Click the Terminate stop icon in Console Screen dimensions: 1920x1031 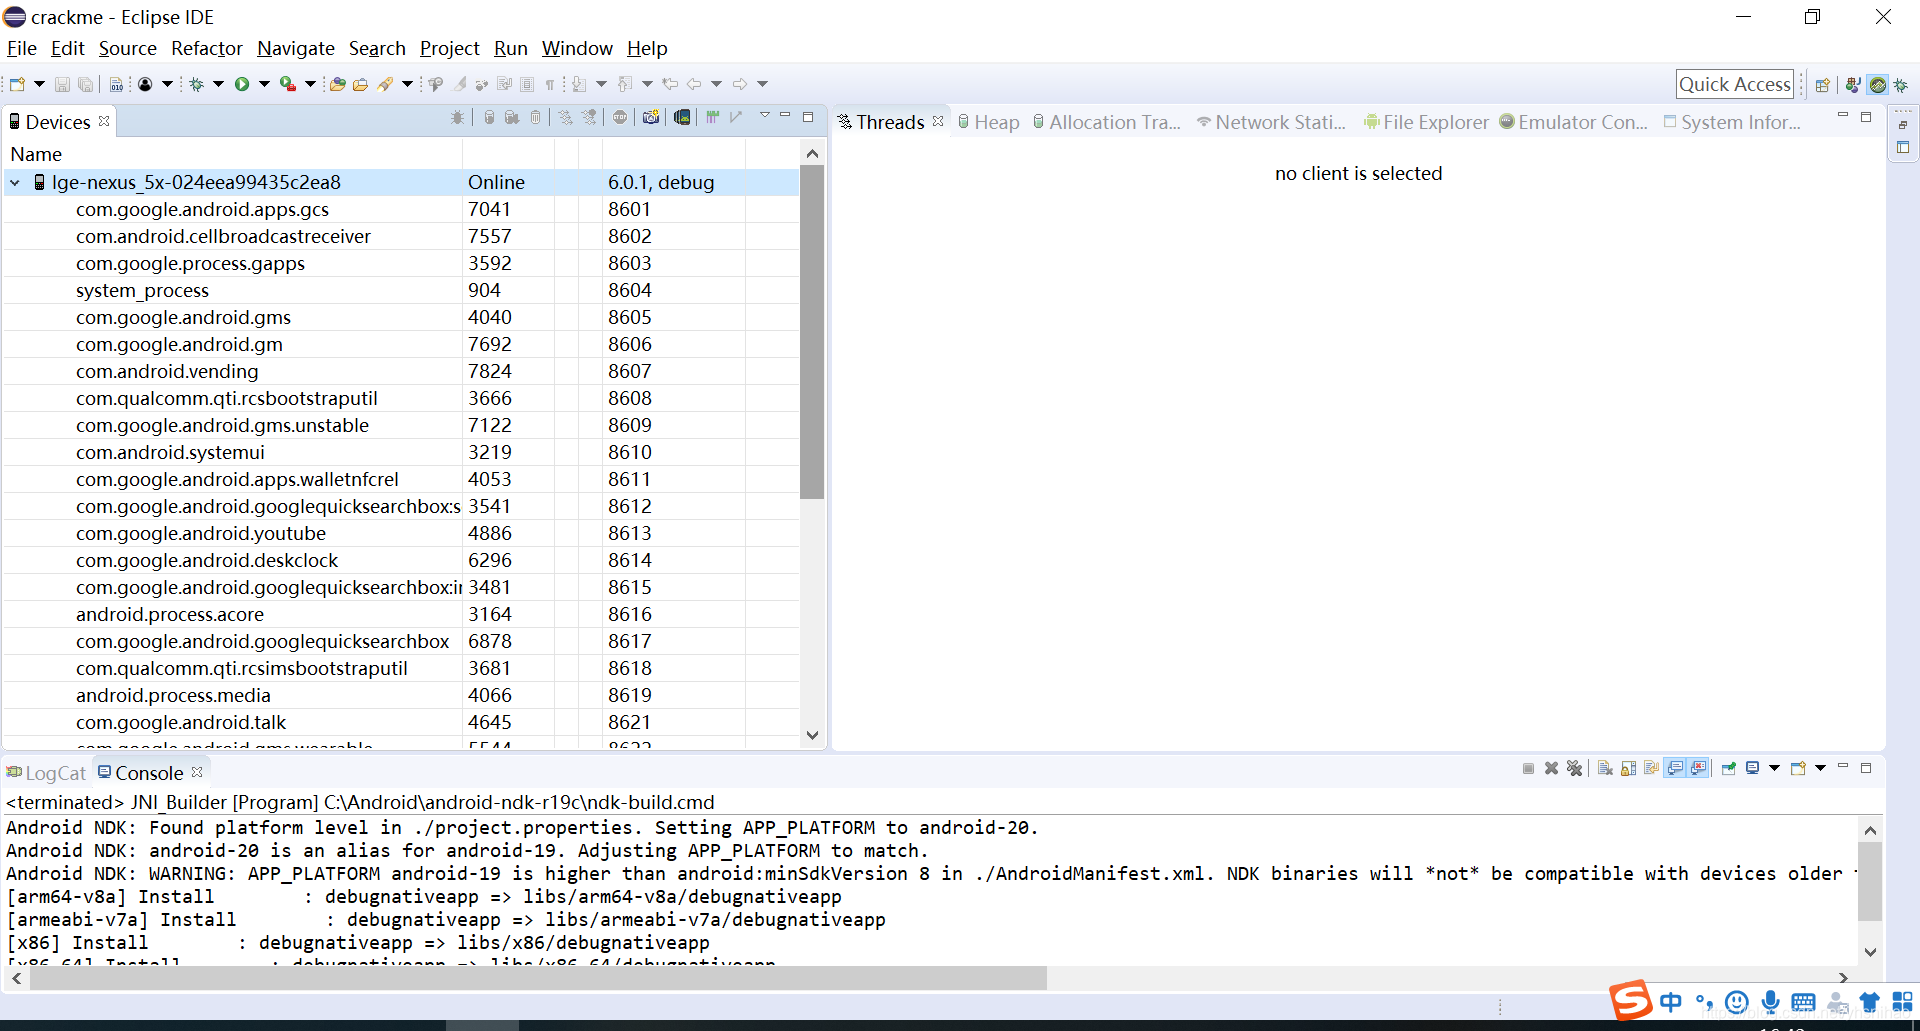(1528, 768)
